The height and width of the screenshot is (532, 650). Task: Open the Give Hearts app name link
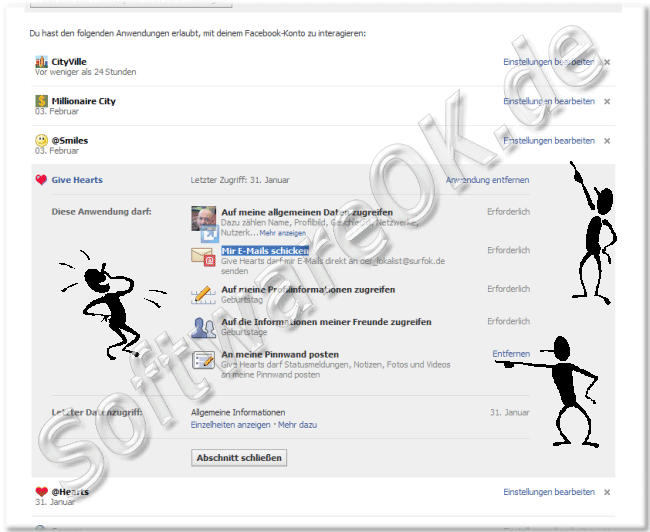(x=77, y=180)
